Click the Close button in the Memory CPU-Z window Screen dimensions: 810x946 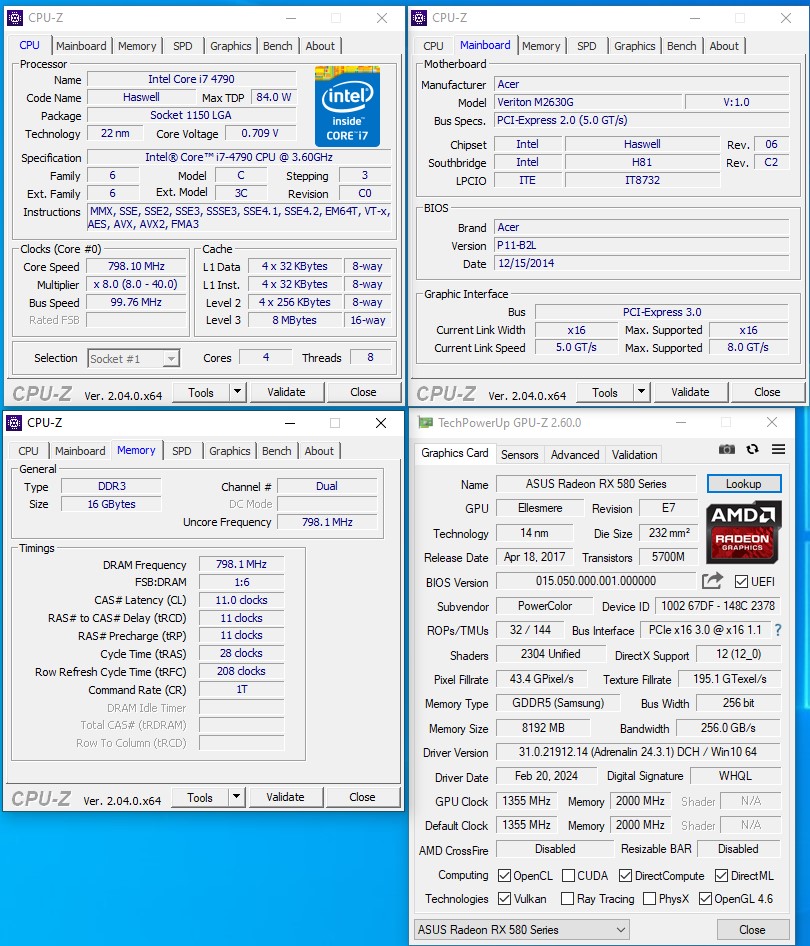[362, 797]
